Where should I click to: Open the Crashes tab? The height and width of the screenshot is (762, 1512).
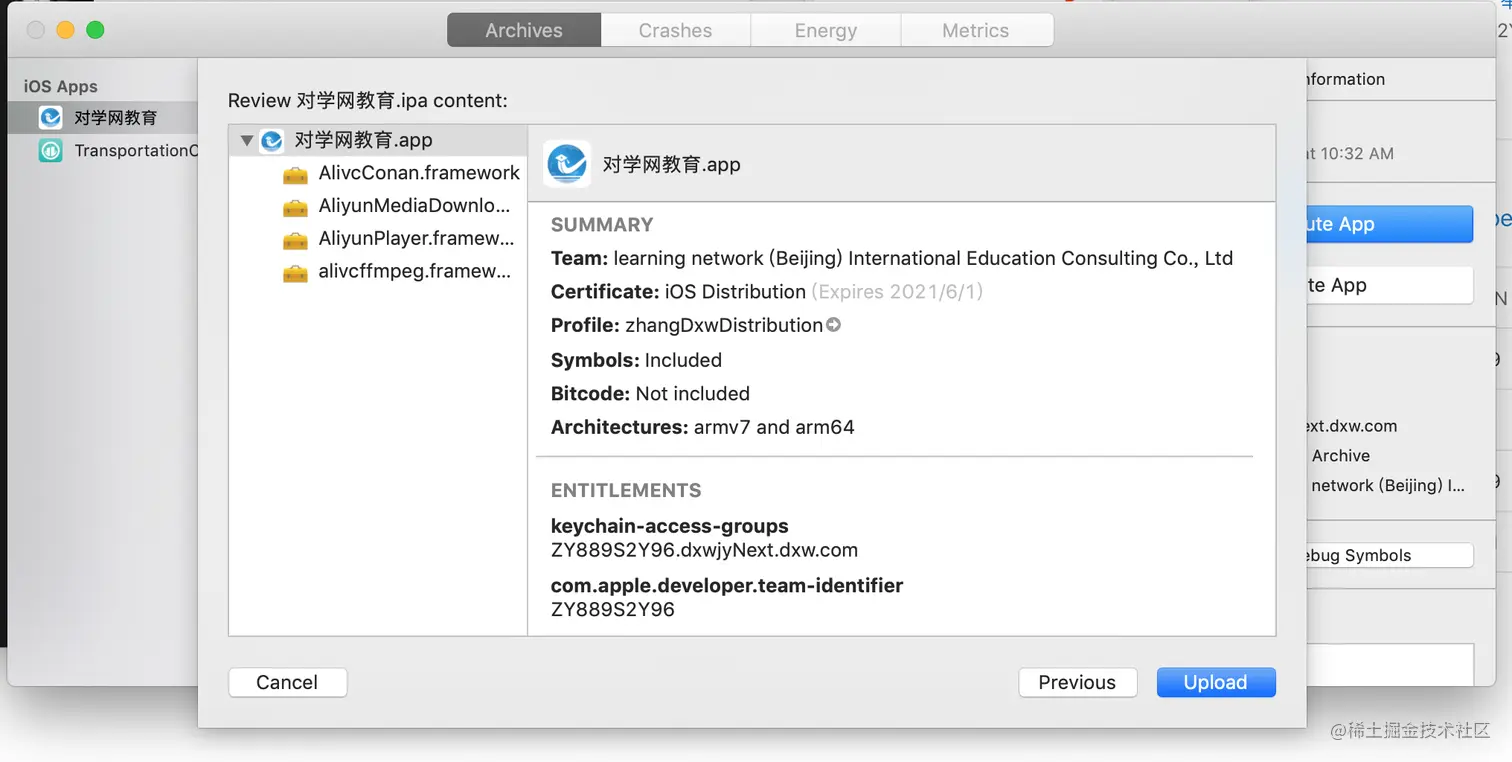675,30
